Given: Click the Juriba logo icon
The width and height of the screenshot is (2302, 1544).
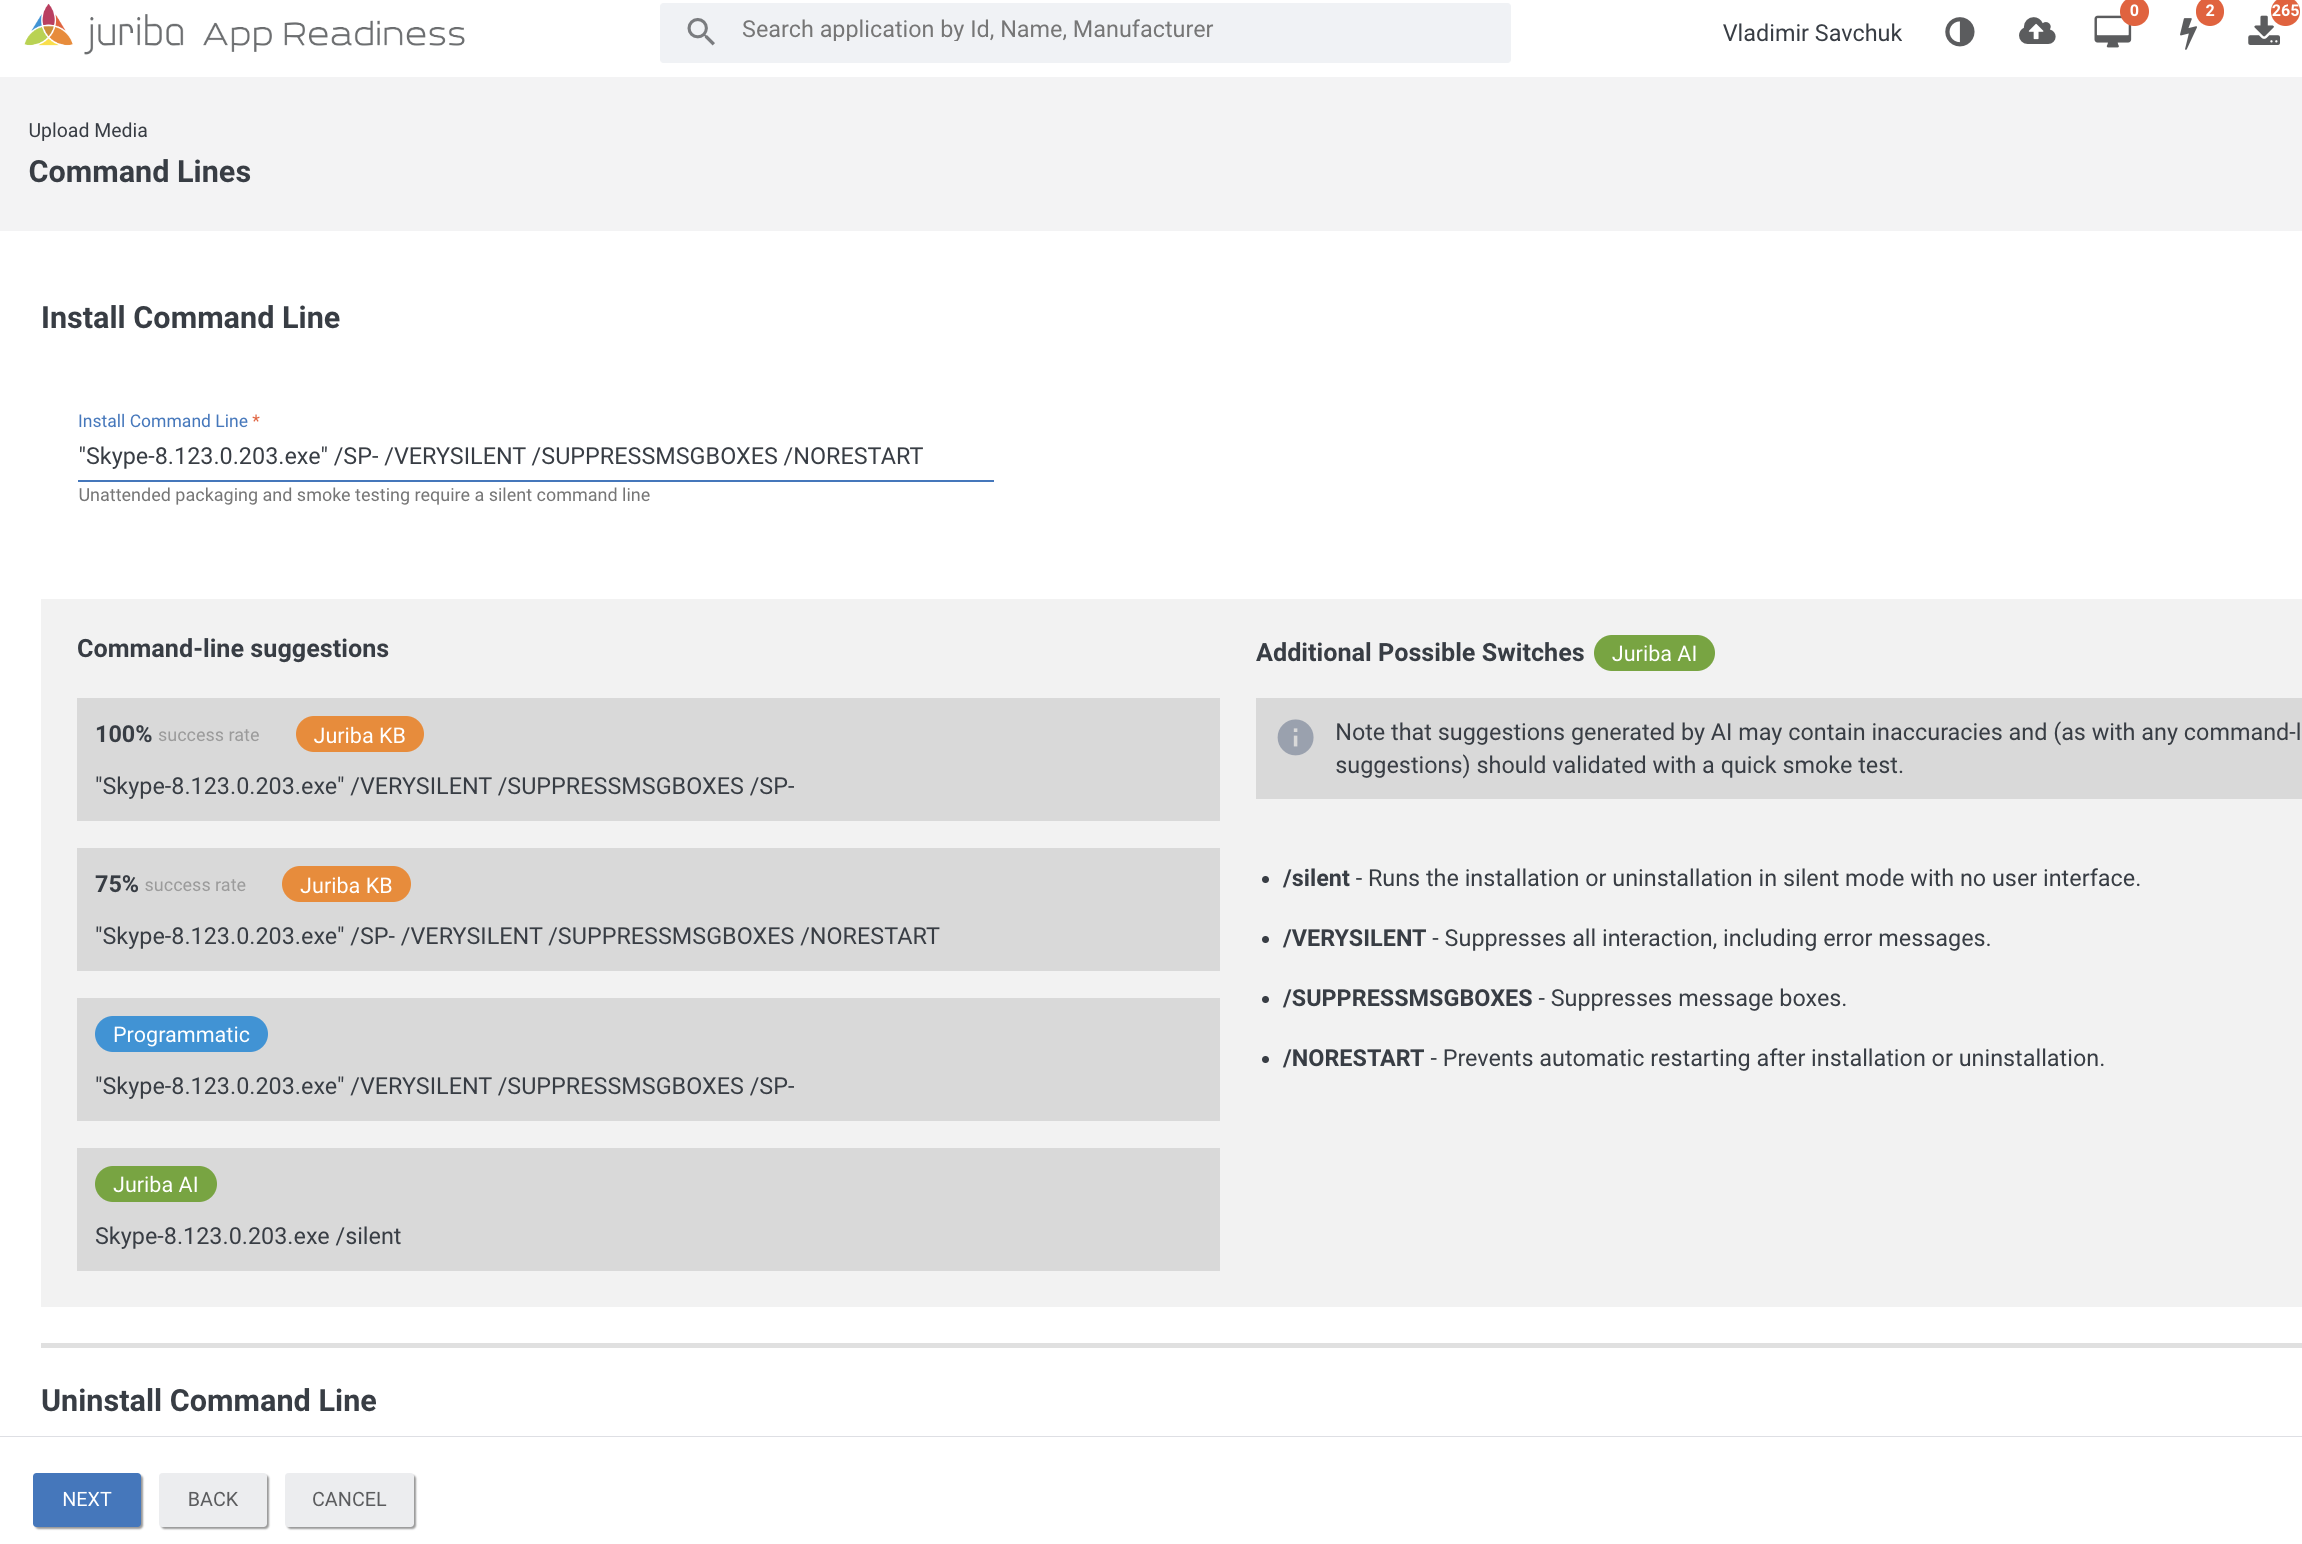Looking at the screenshot, I should pyautogui.click(x=48, y=28).
